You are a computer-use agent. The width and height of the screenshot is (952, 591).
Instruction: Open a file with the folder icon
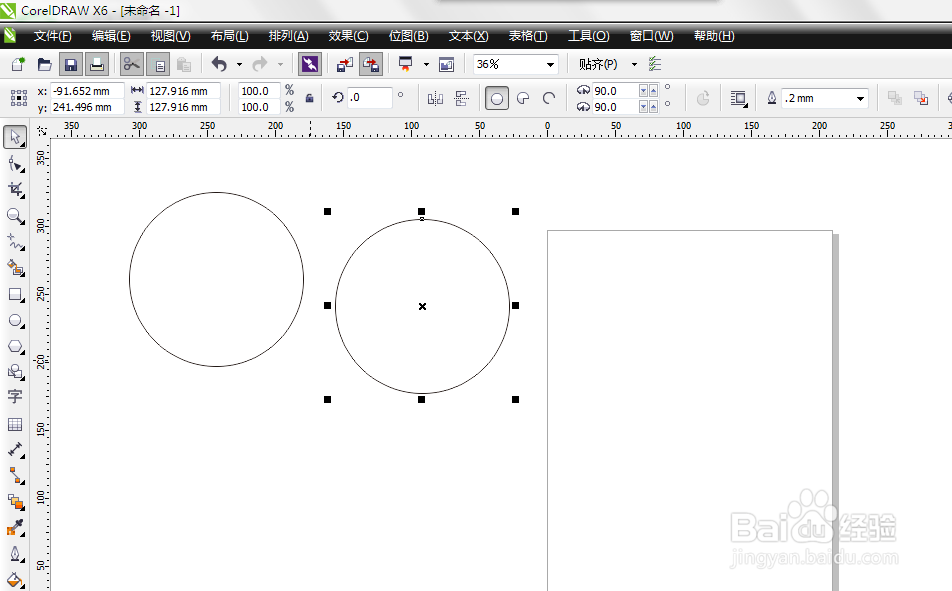[x=44, y=64]
